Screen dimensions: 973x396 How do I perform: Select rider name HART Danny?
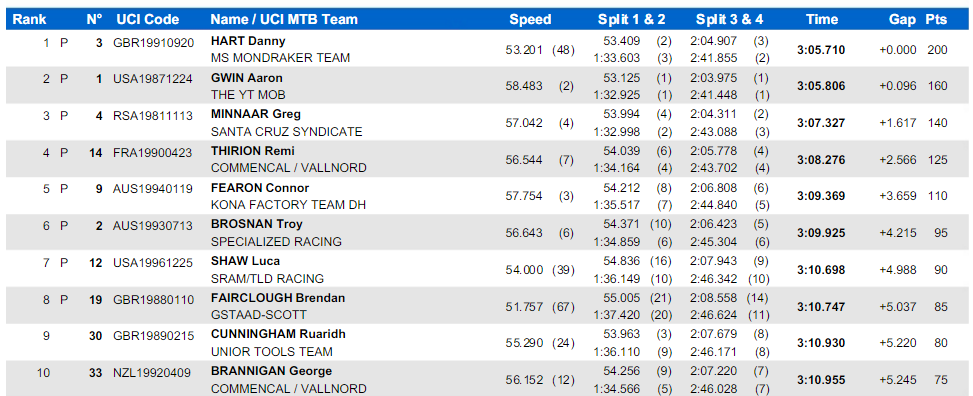point(248,42)
